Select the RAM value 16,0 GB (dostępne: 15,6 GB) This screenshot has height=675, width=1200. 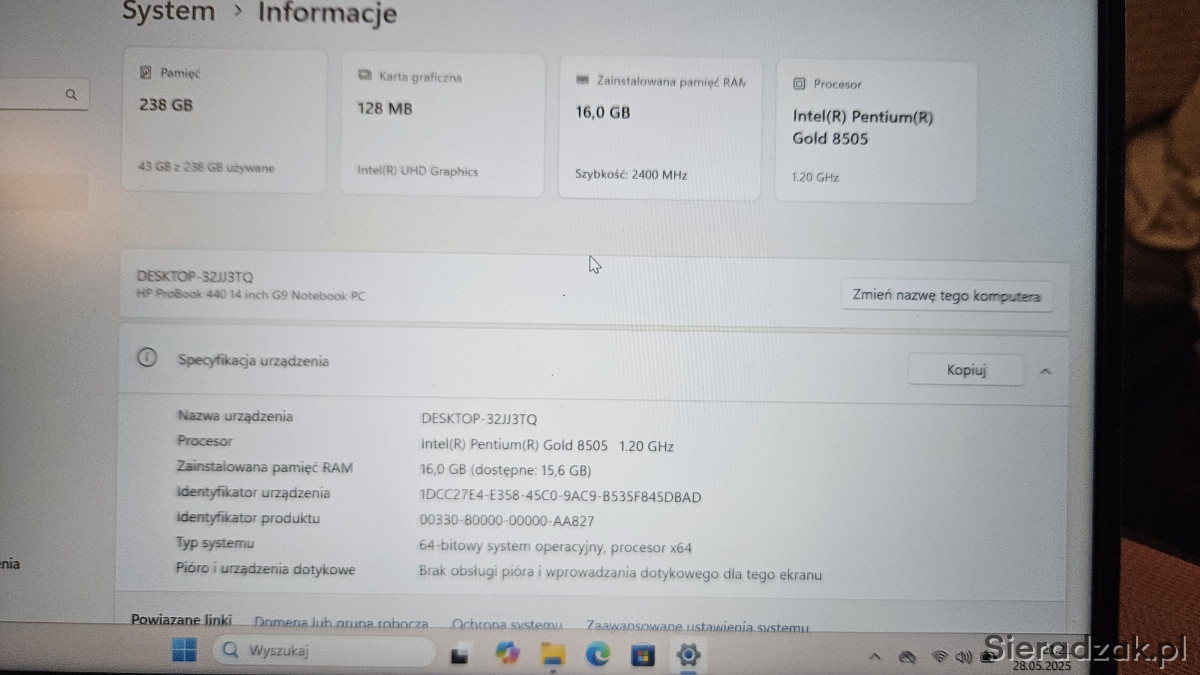505,470
